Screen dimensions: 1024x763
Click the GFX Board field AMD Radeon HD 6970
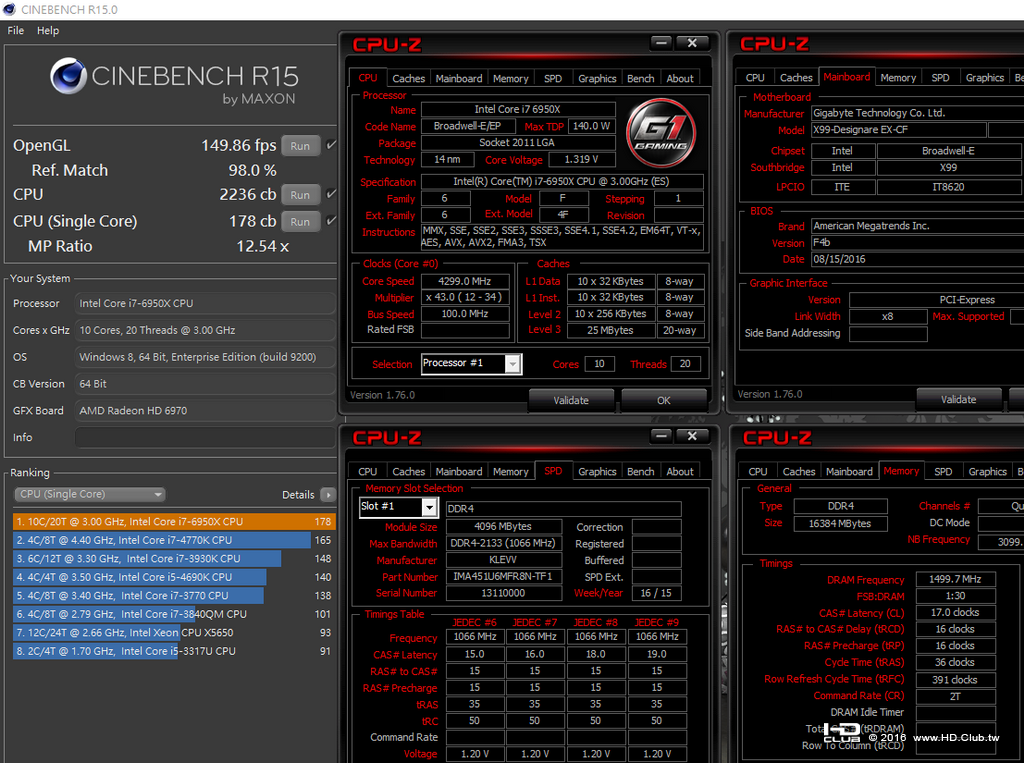[x=205, y=411]
